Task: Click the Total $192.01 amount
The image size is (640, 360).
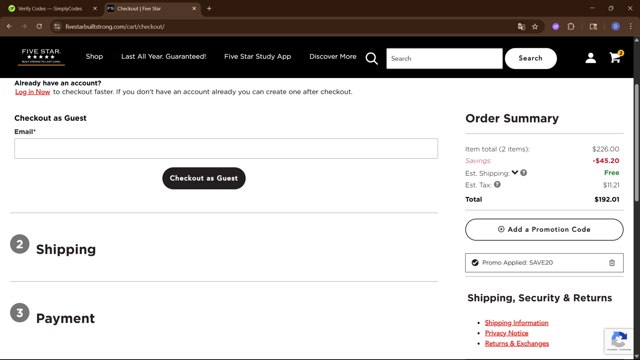Action: click(x=607, y=200)
